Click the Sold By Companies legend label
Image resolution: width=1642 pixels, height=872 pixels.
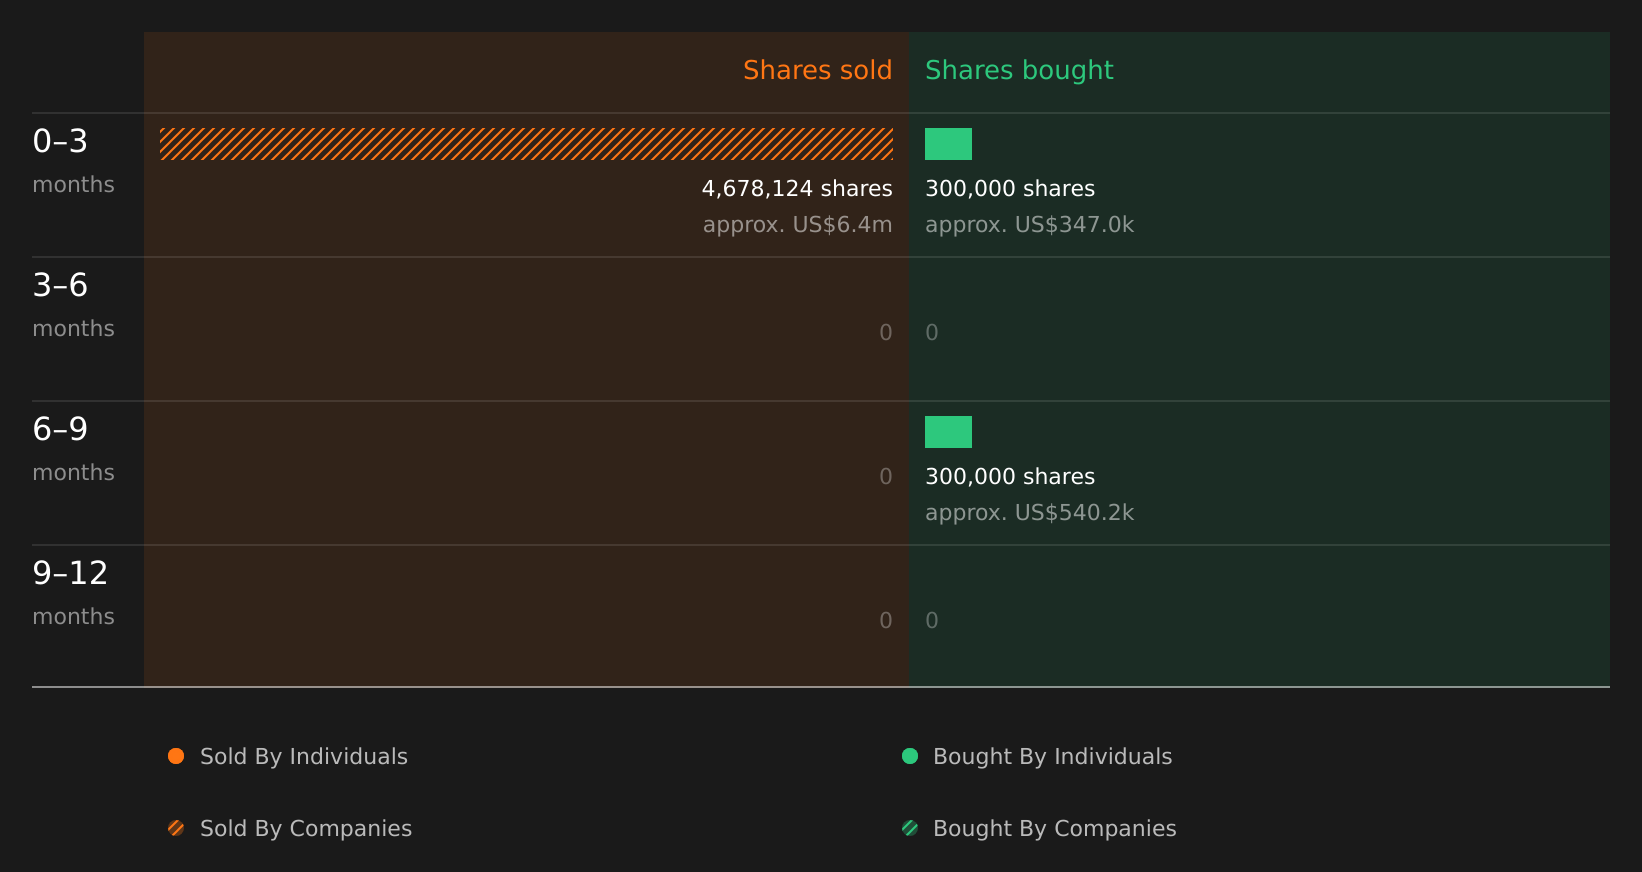(306, 828)
